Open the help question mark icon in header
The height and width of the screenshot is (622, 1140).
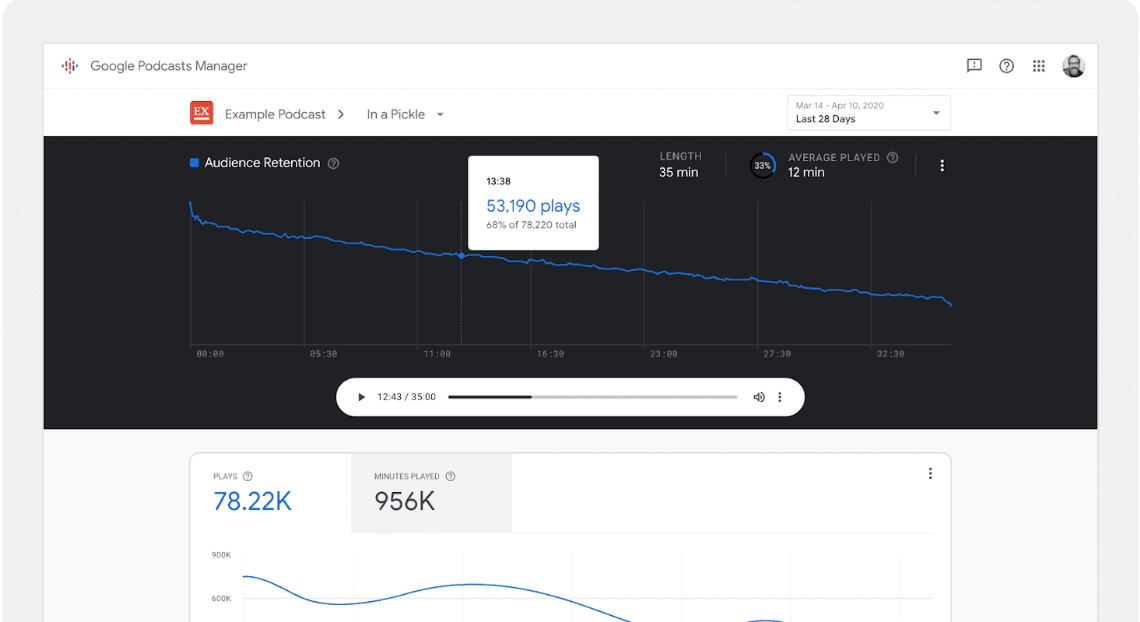(x=1006, y=66)
